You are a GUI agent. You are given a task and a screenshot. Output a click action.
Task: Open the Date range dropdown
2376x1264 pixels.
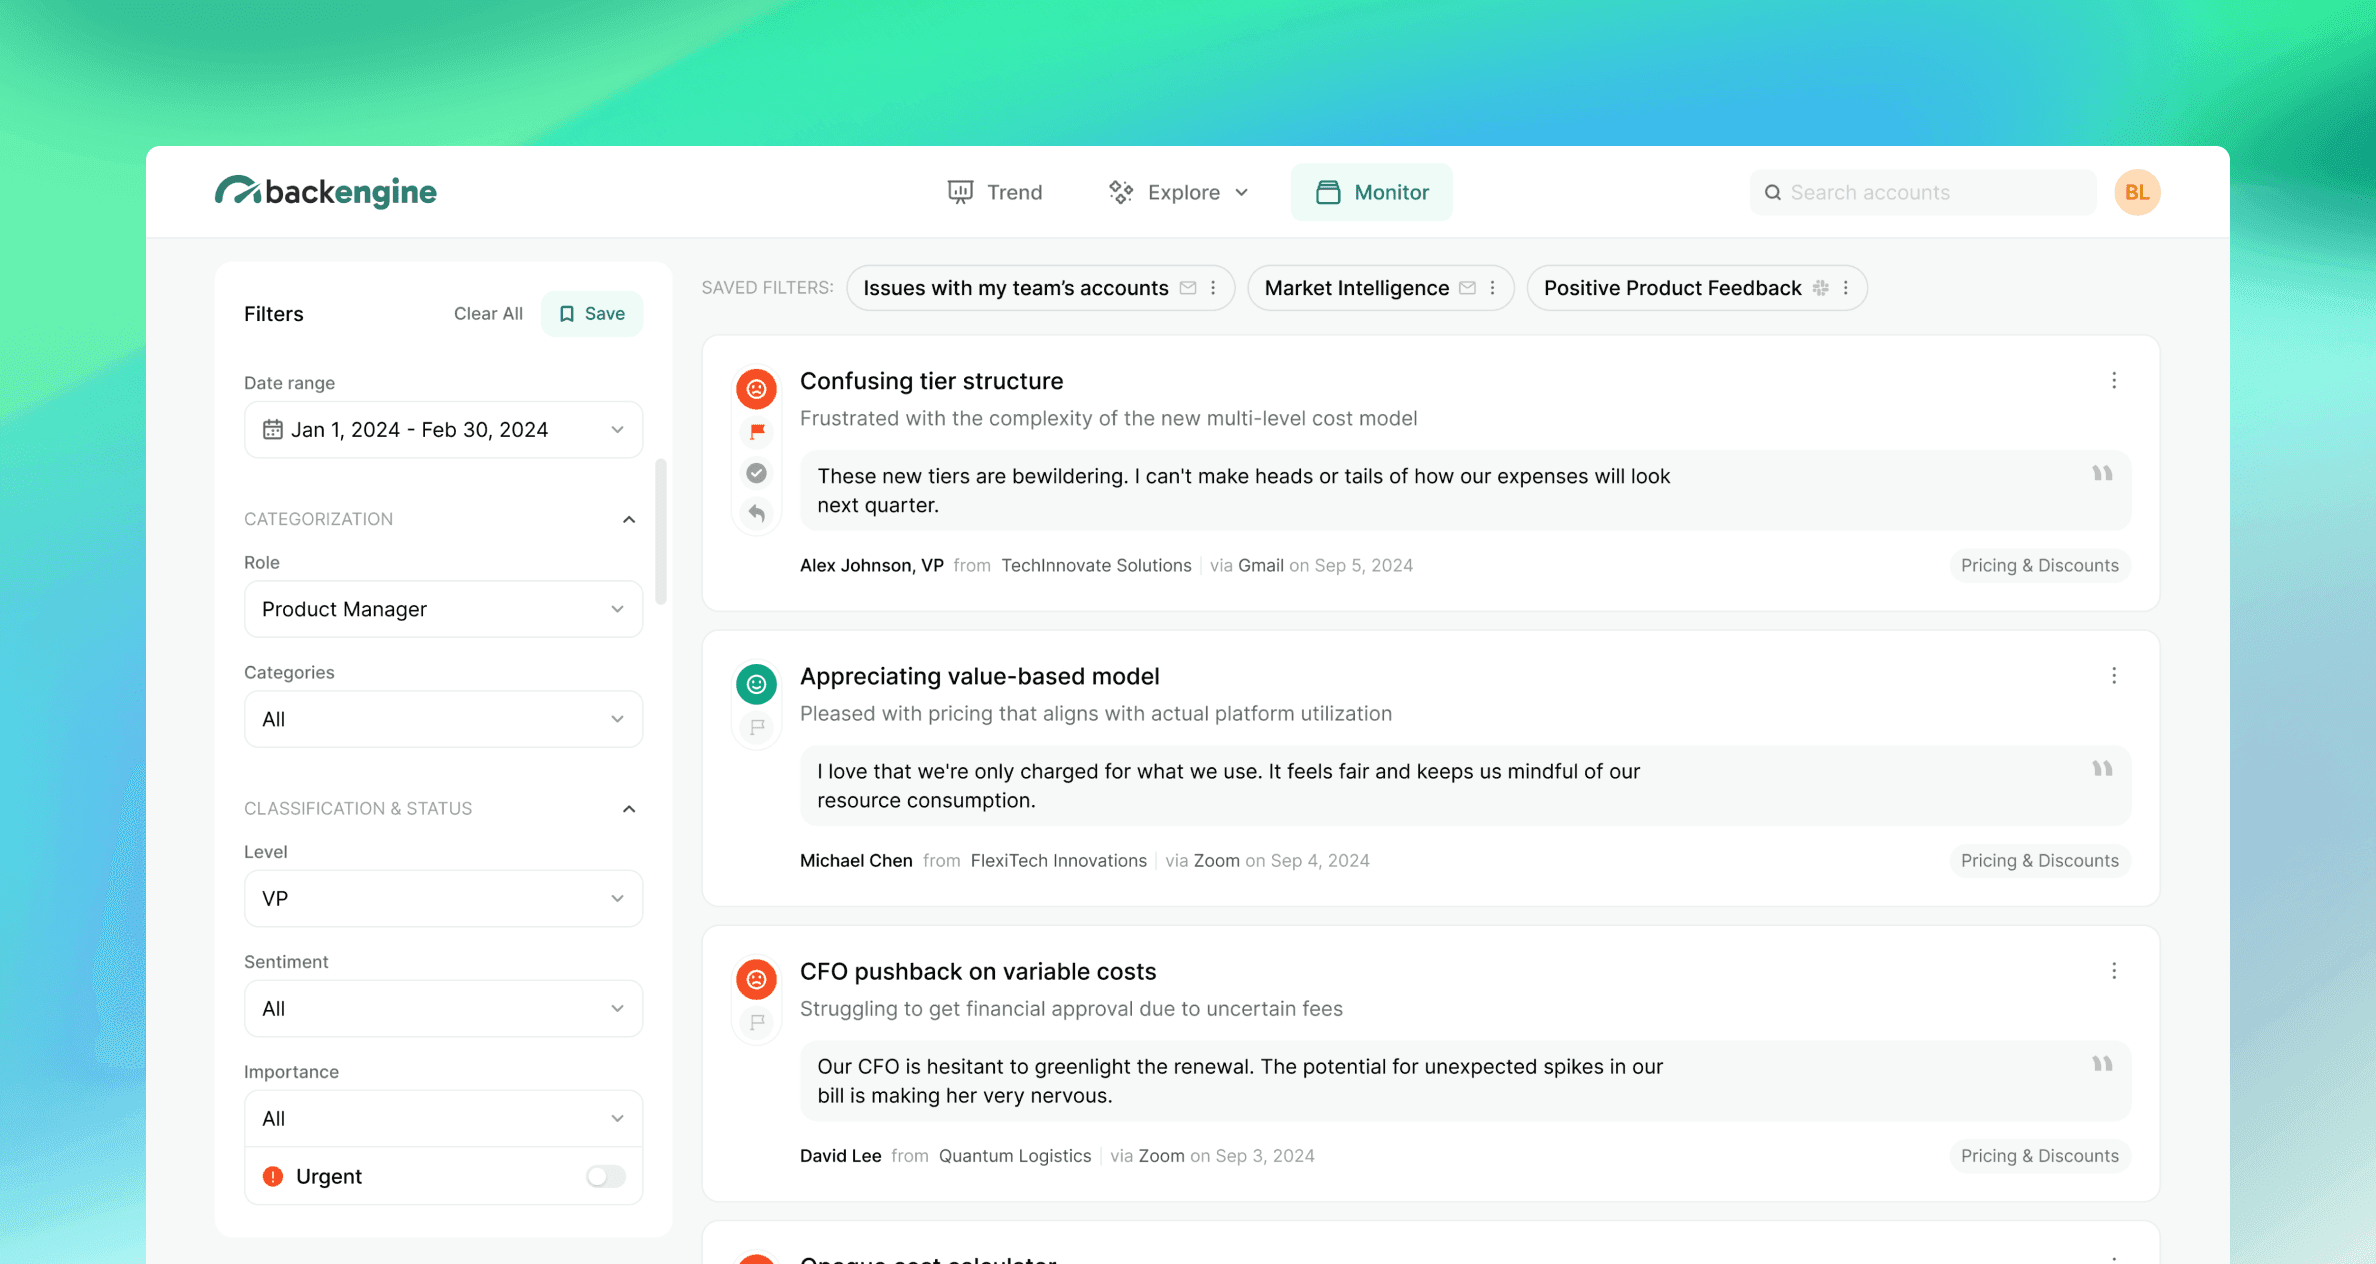443,430
